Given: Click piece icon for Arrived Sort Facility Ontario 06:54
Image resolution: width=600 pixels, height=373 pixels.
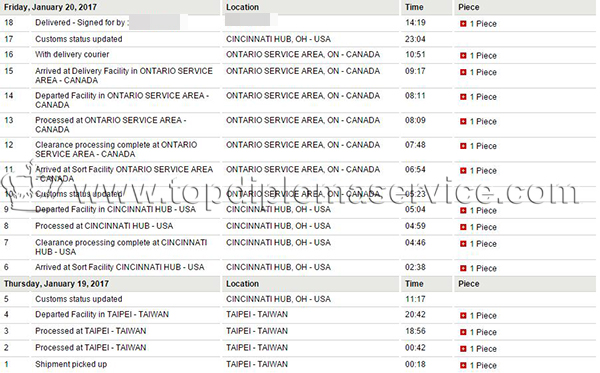Looking at the screenshot, I should pos(463,171).
